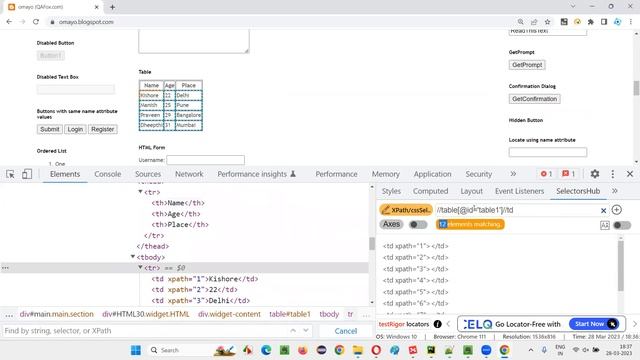Switch to the Sources tab
This screenshot has width=640, height=360.
point(148,174)
